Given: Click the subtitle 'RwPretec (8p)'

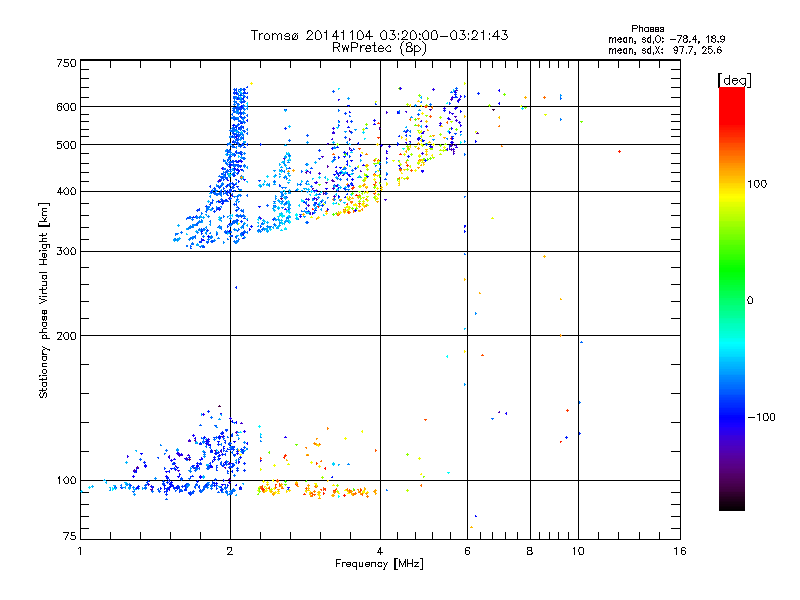Looking at the screenshot, I should [379, 48].
